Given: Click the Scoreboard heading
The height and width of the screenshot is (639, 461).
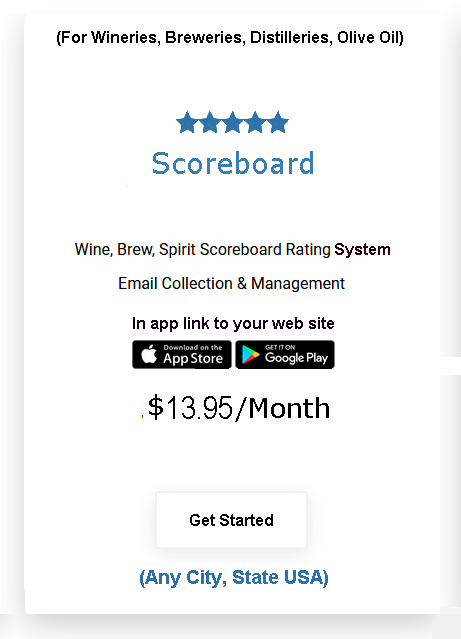Looking at the screenshot, I should 233,163.
